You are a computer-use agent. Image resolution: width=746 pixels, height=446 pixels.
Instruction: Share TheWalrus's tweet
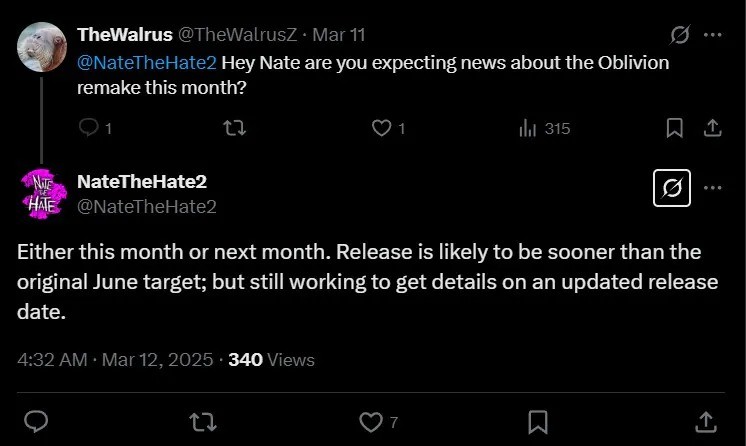coord(711,128)
